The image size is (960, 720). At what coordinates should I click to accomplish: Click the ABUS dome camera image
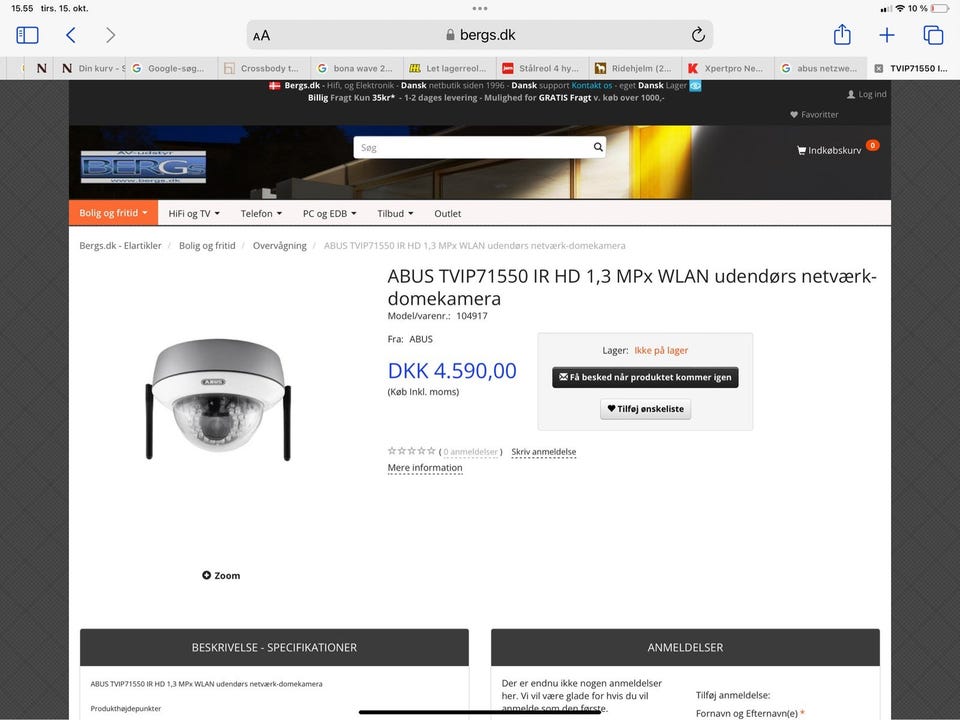pyautogui.click(x=218, y=399)
